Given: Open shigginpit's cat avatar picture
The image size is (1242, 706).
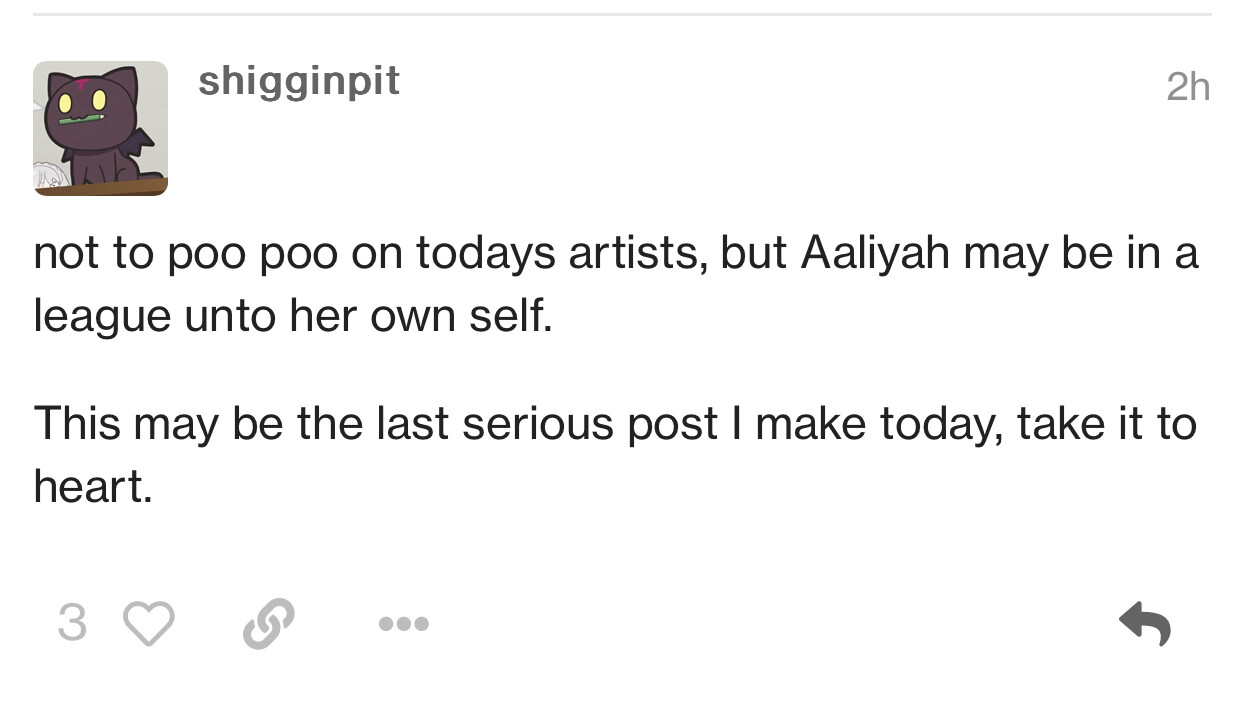Looking at the screenshot, I should click(x=100, y=128).
